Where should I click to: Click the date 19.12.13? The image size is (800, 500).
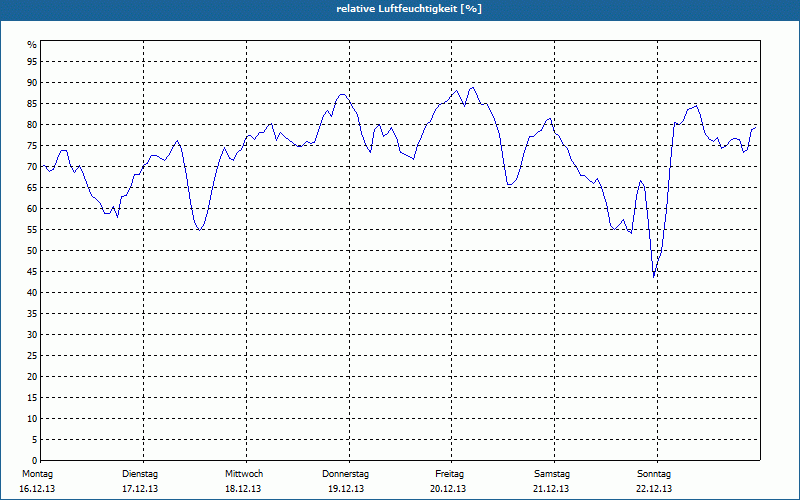click(346, 489)
